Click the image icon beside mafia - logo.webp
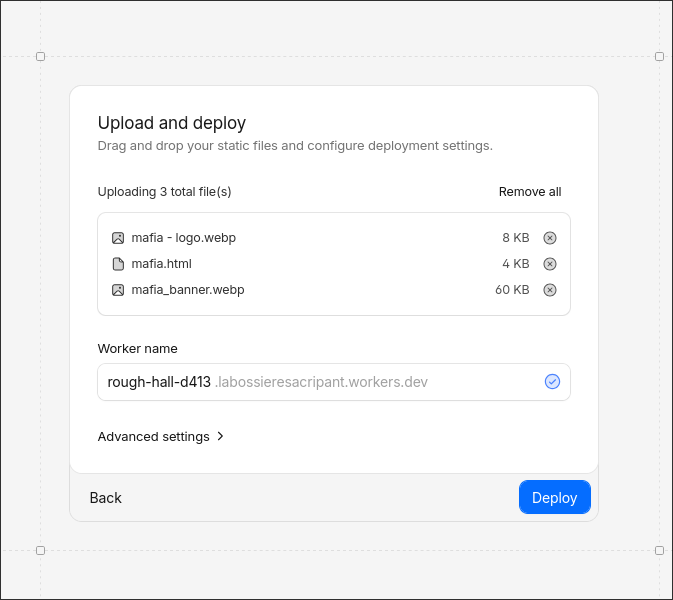This screenshot has height=600, width=673. click(118, 238)
